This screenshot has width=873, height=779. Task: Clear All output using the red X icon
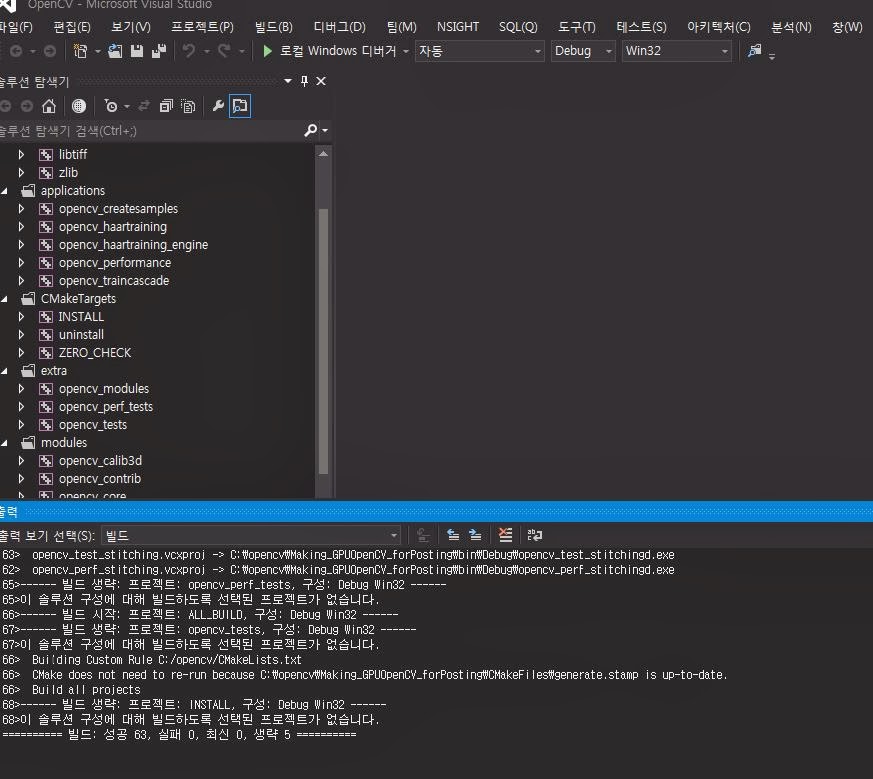tap(506, 534)
